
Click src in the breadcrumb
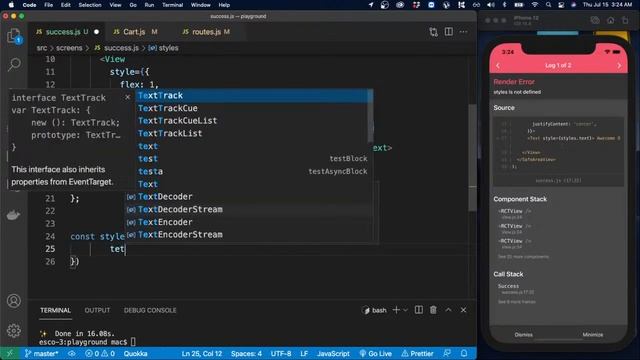click(x=42, y=48)
